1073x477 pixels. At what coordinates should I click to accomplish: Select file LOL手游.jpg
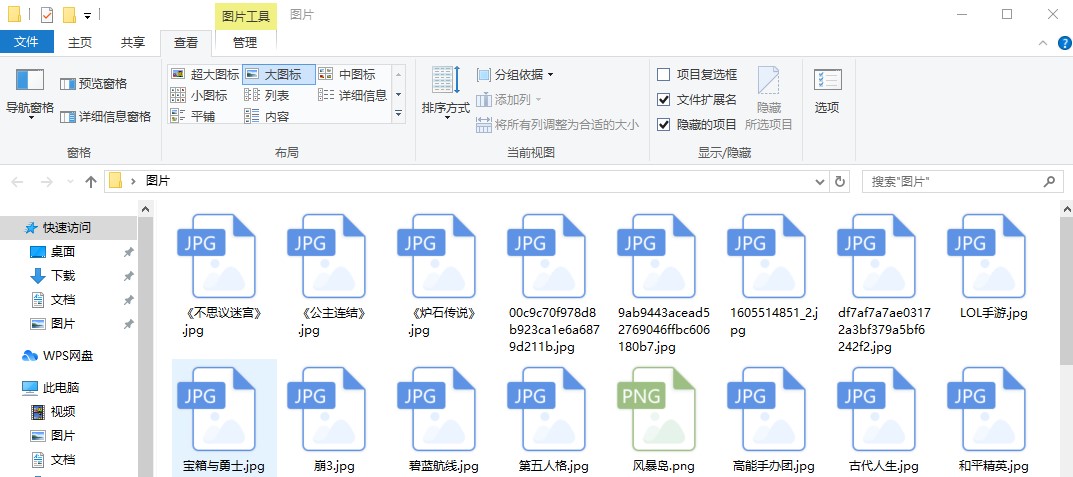pos(994,269)
